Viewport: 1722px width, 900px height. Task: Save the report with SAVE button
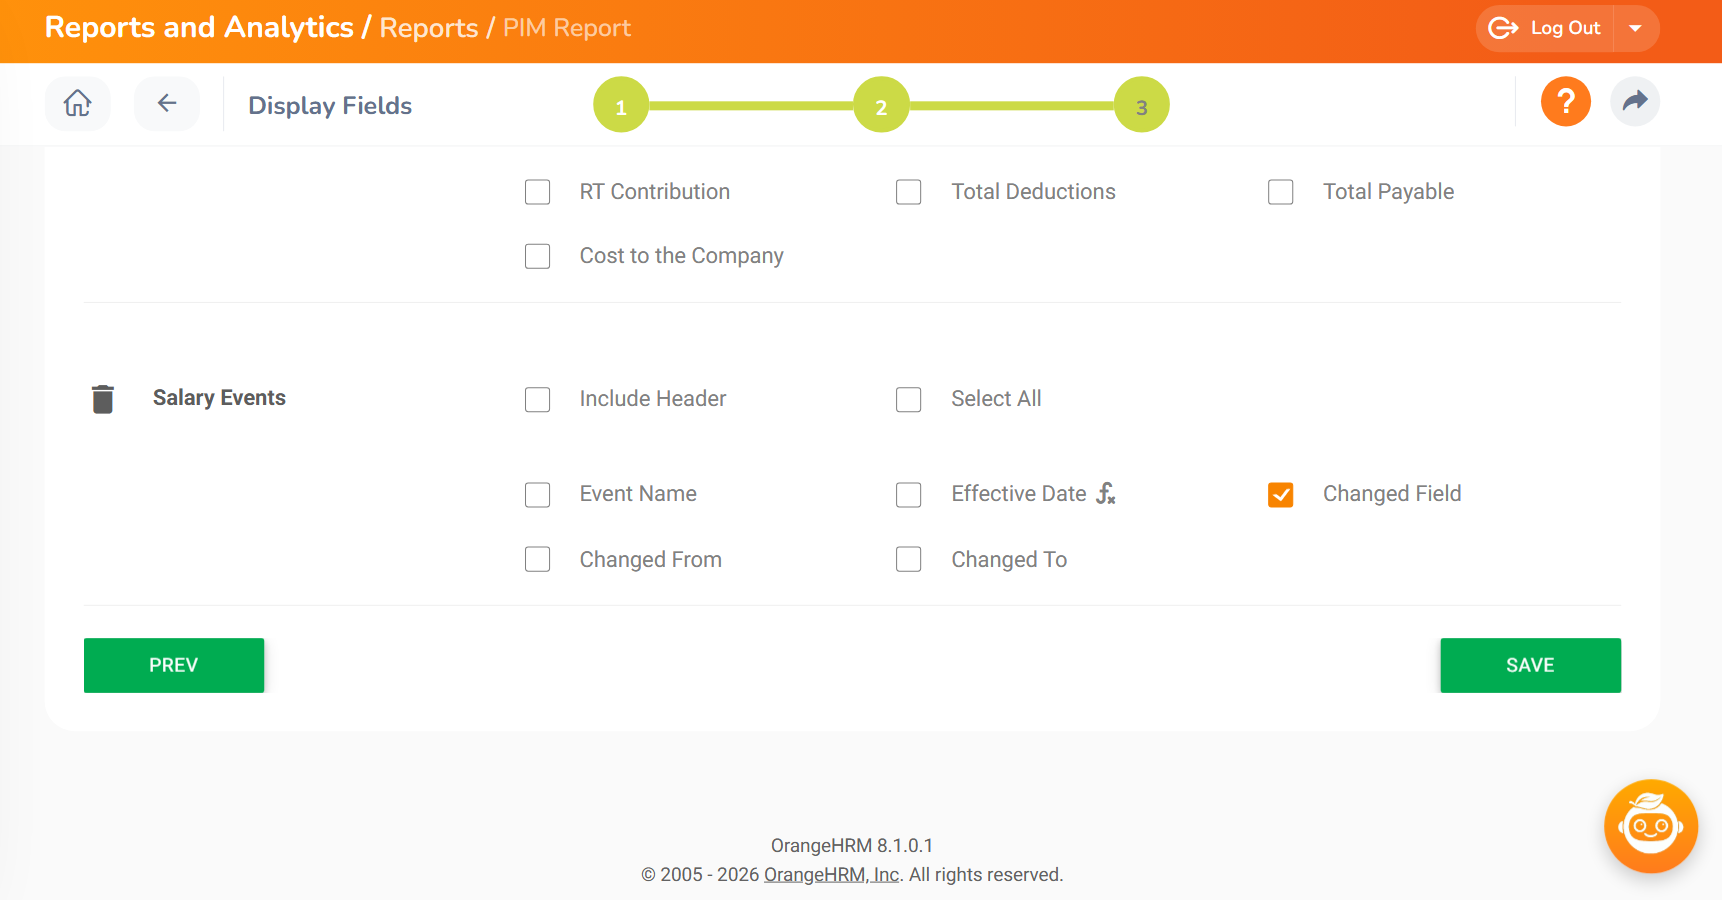tap(1530, 665)
